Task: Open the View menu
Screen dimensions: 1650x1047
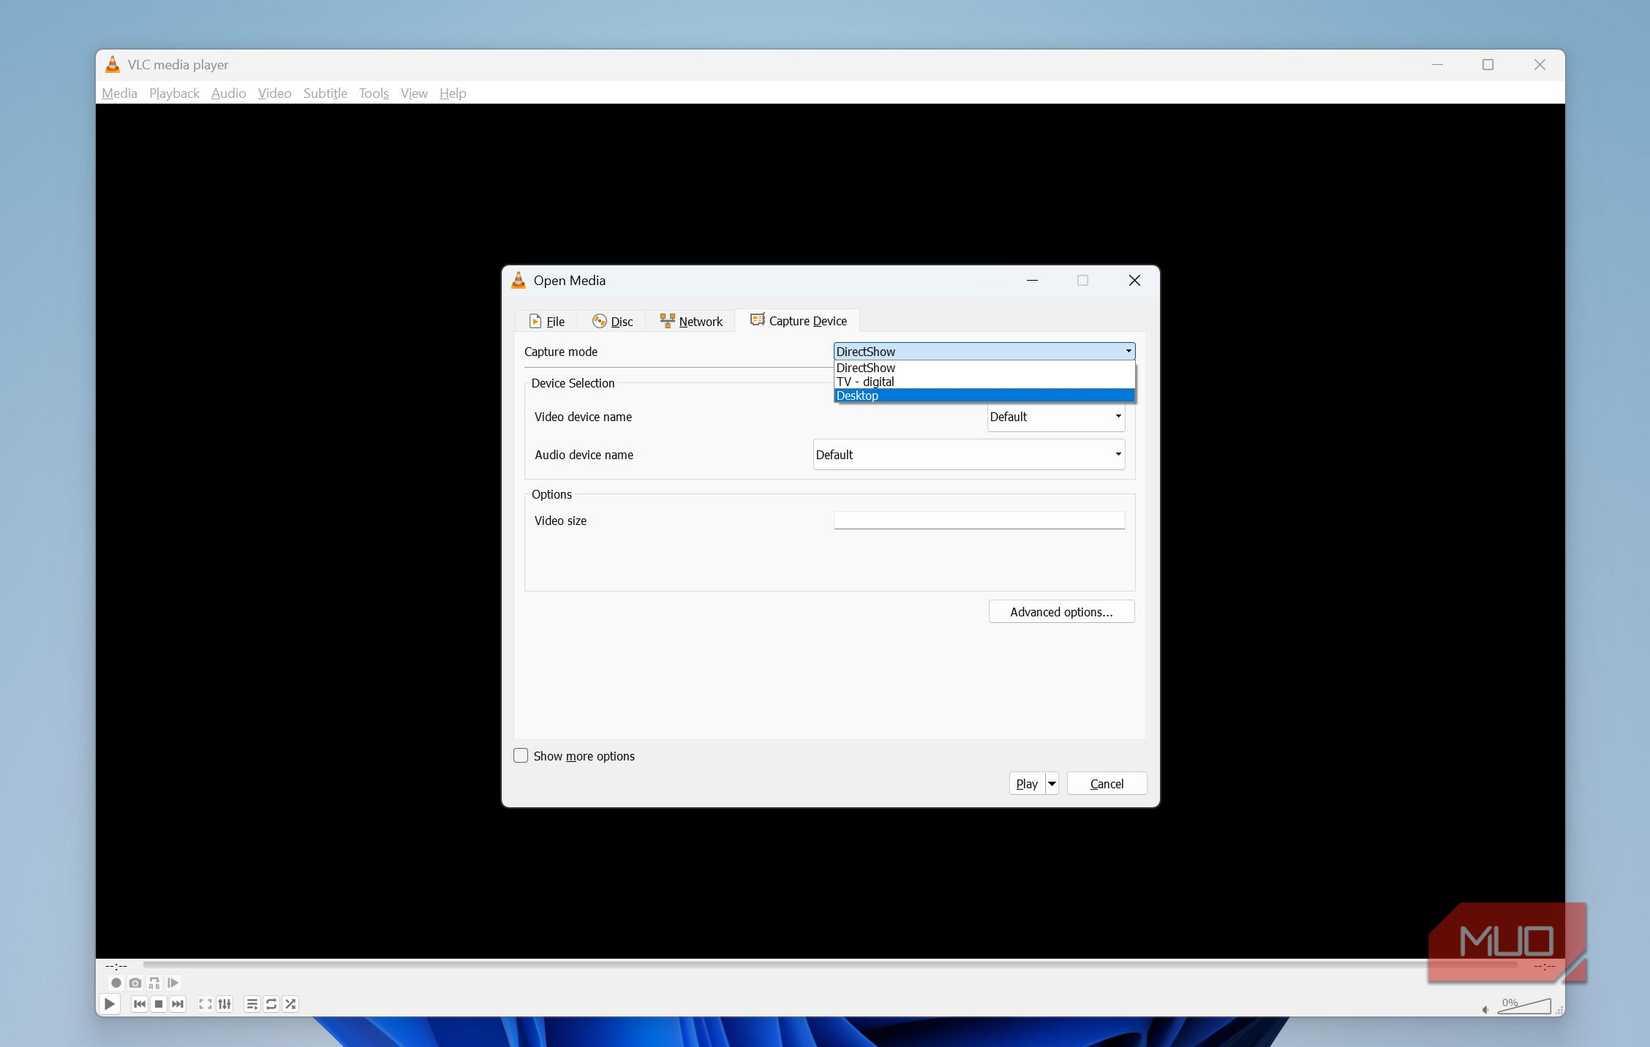Action: pos(414,93)
